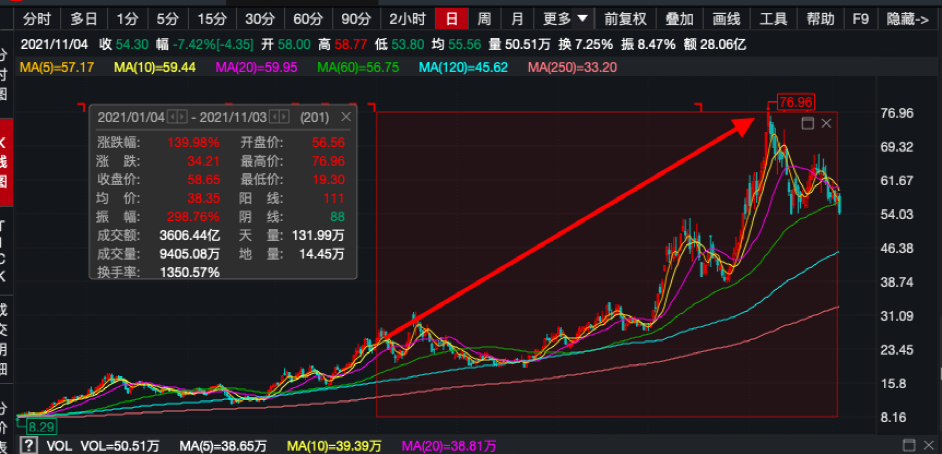
Task: Open the help question-mark icon beside VOL
Action: click(x=29, y=446)
